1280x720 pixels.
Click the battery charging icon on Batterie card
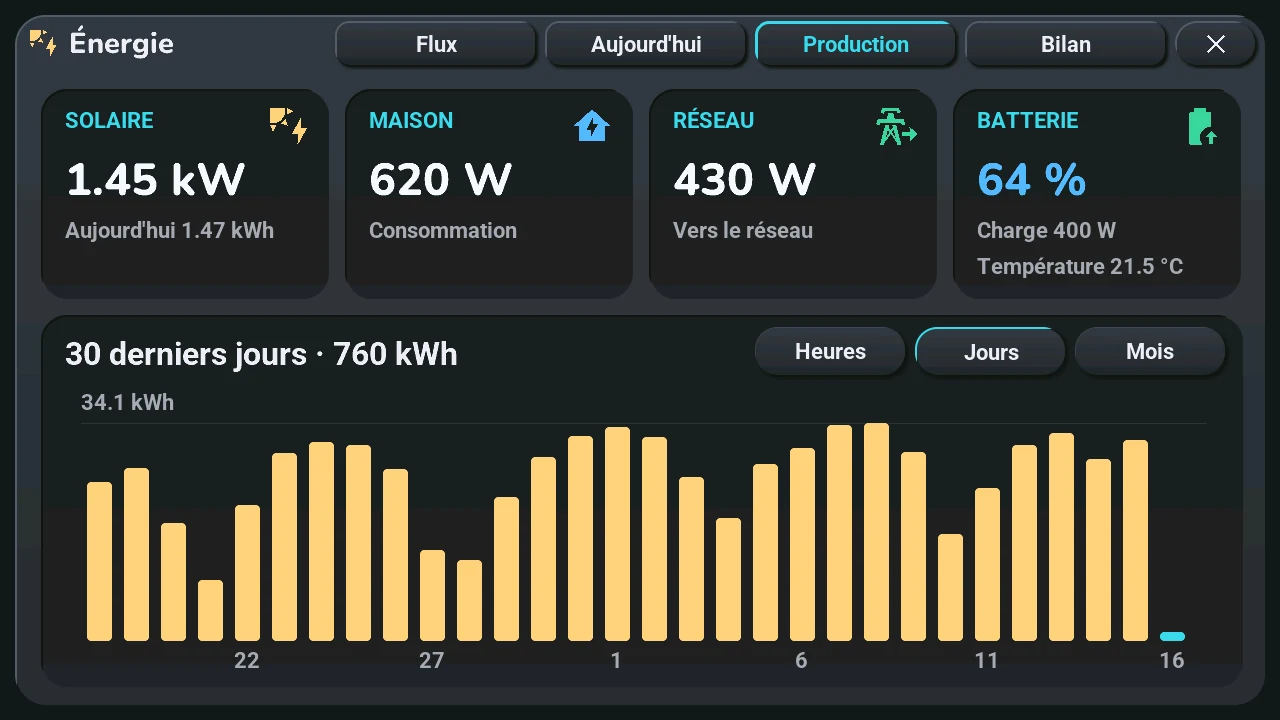(x=1202, y=127)
